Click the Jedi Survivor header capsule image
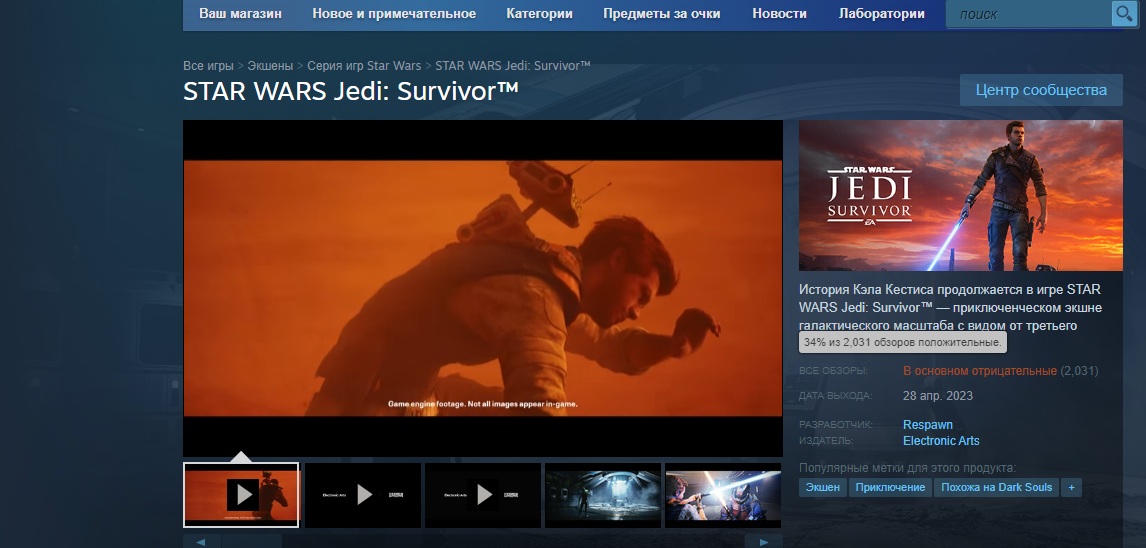 point(960,196)
